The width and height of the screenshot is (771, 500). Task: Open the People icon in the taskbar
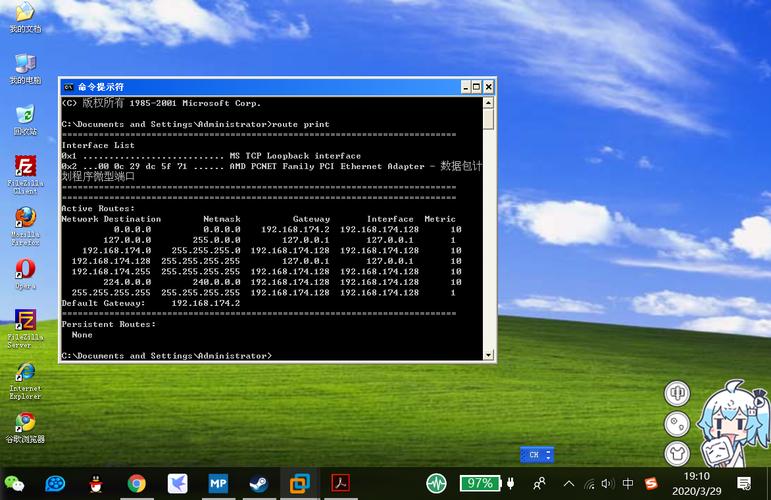(x=539, y=484)
